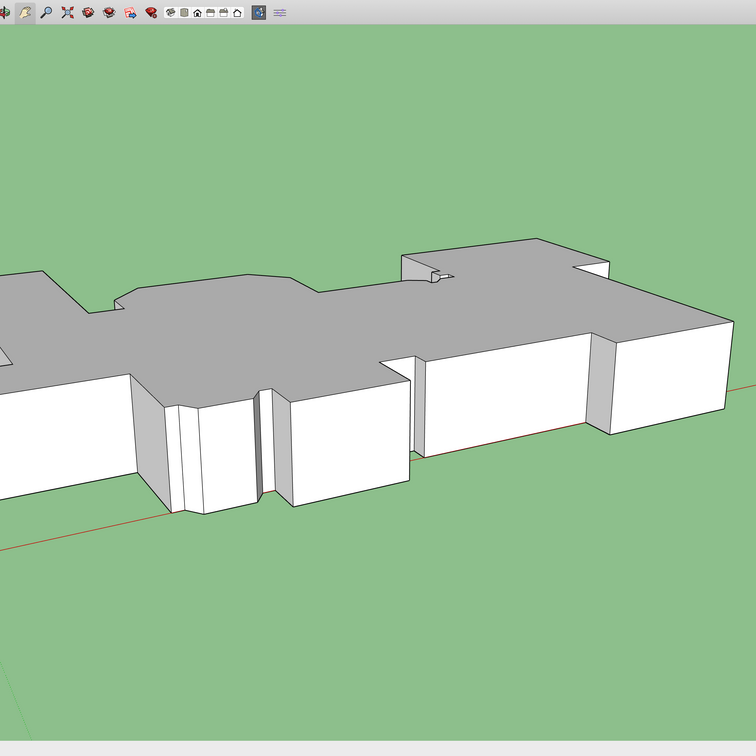
Task: Open the 3D Warehouse
Action: tap(88, 13)
